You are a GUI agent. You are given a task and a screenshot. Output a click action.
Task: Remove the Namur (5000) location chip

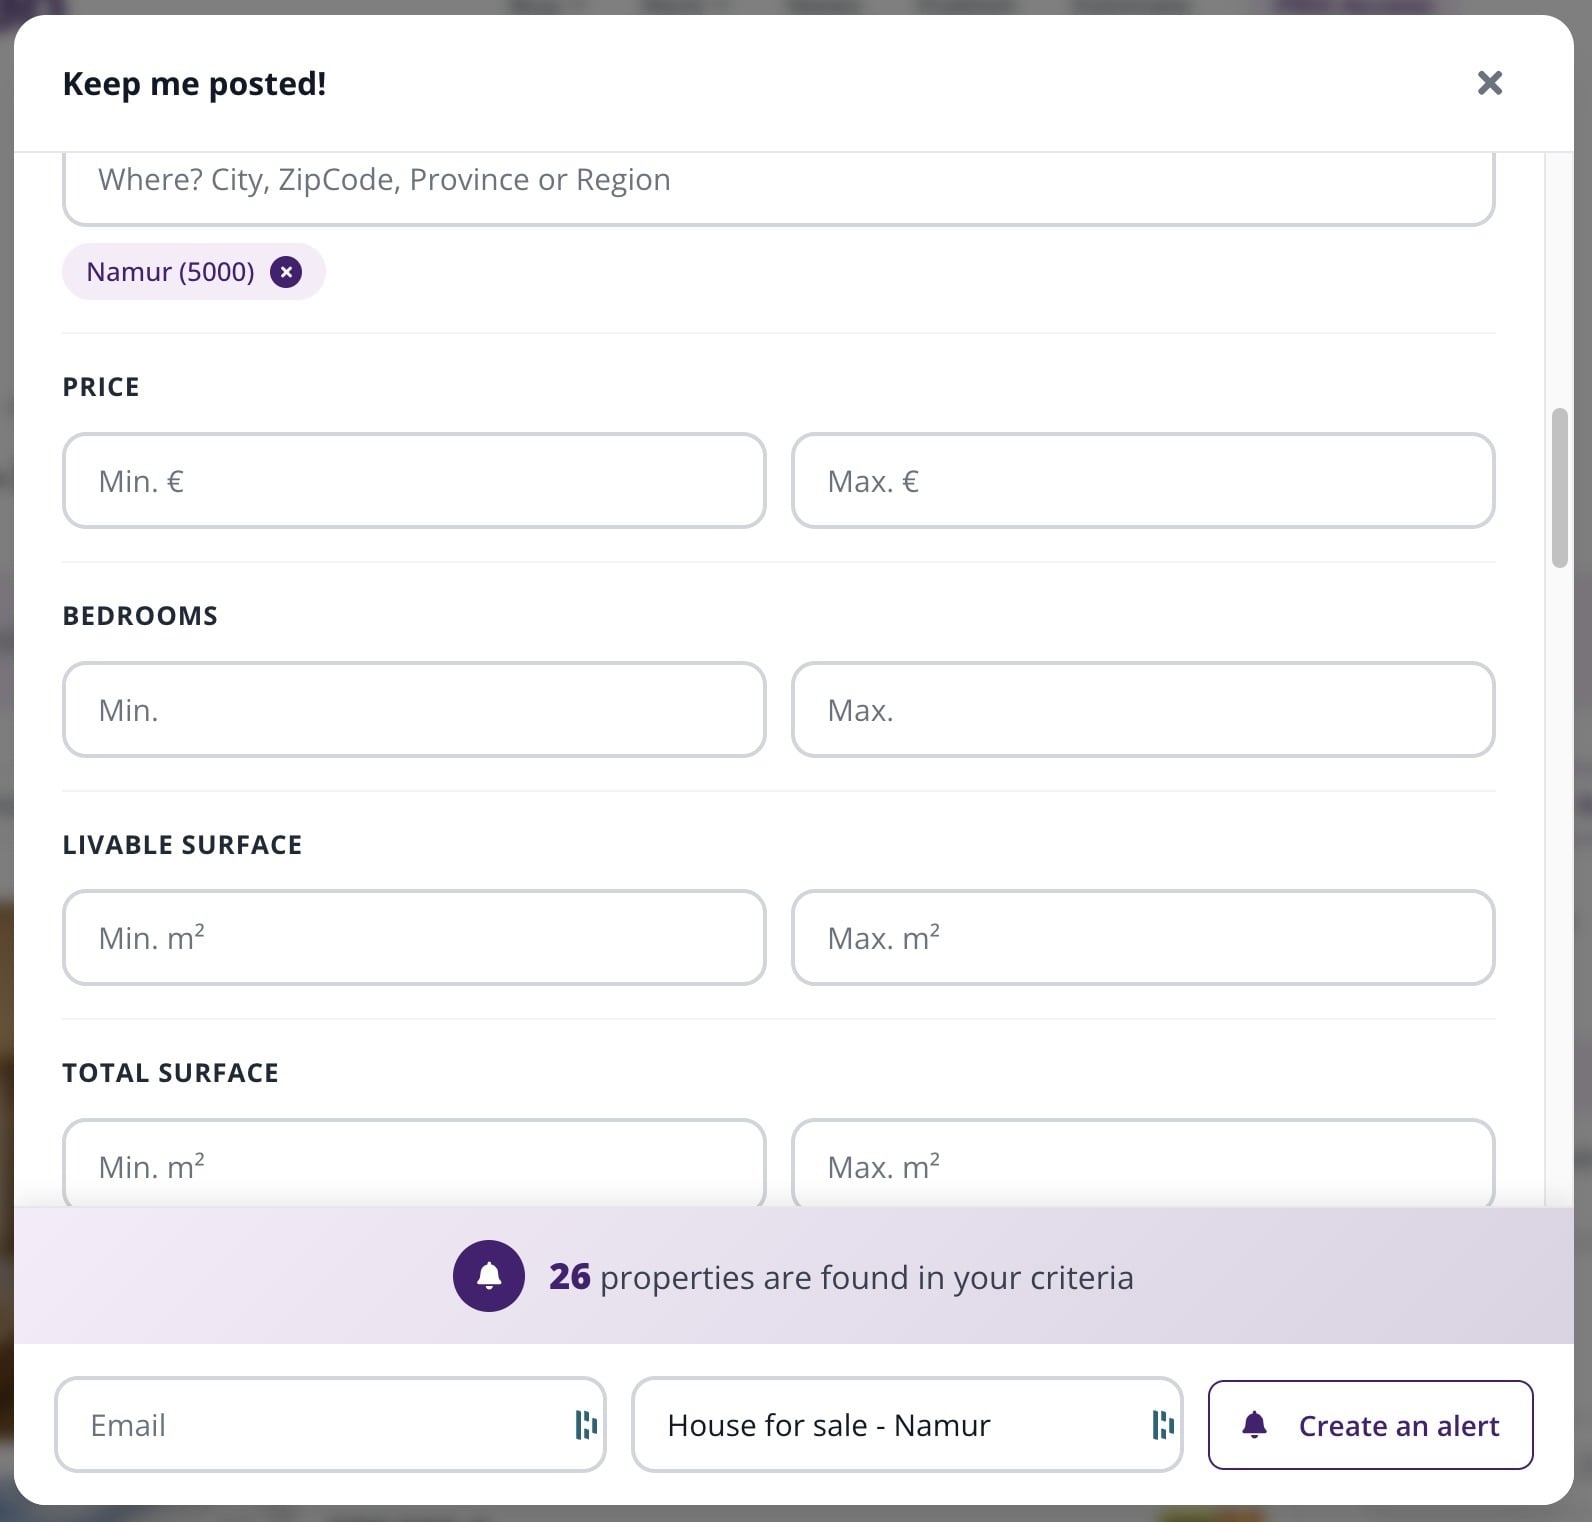pos(286,272)
